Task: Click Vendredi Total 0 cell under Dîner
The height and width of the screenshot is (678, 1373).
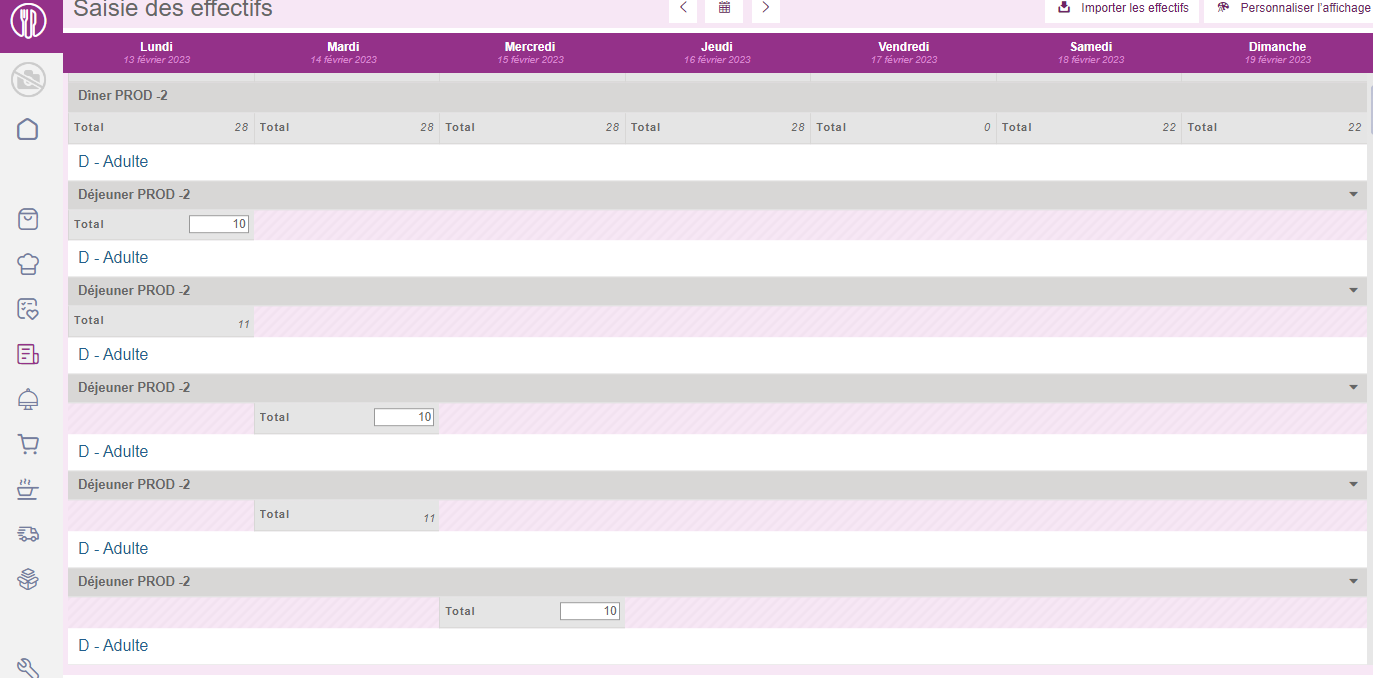Action: (903, 127)
